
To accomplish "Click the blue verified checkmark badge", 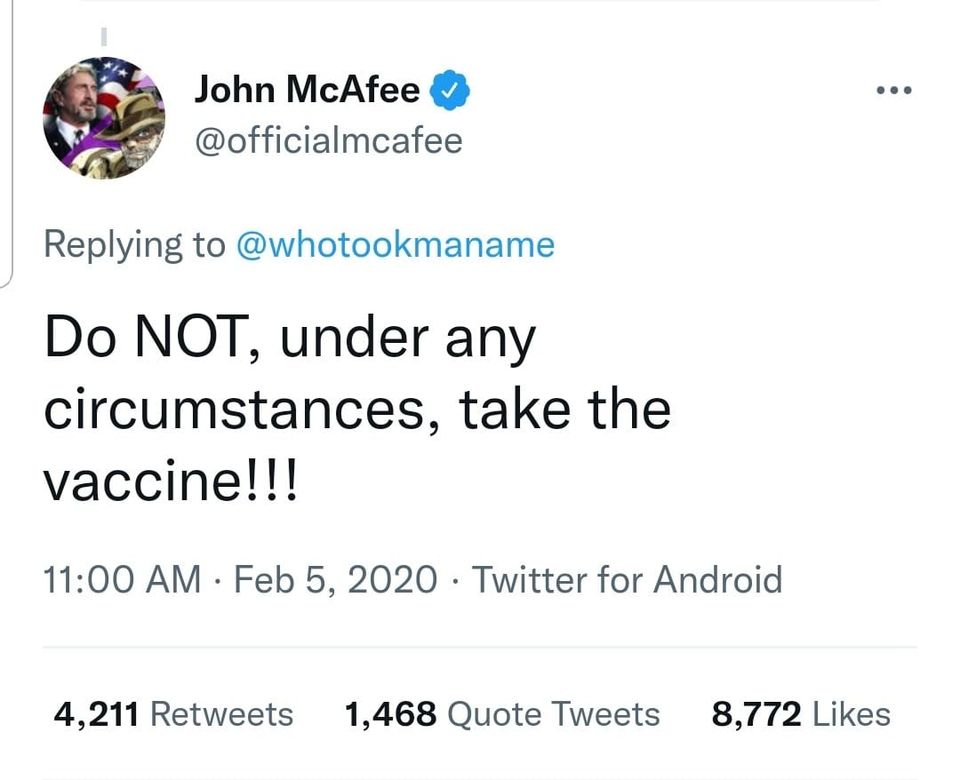I will [450, 91].
